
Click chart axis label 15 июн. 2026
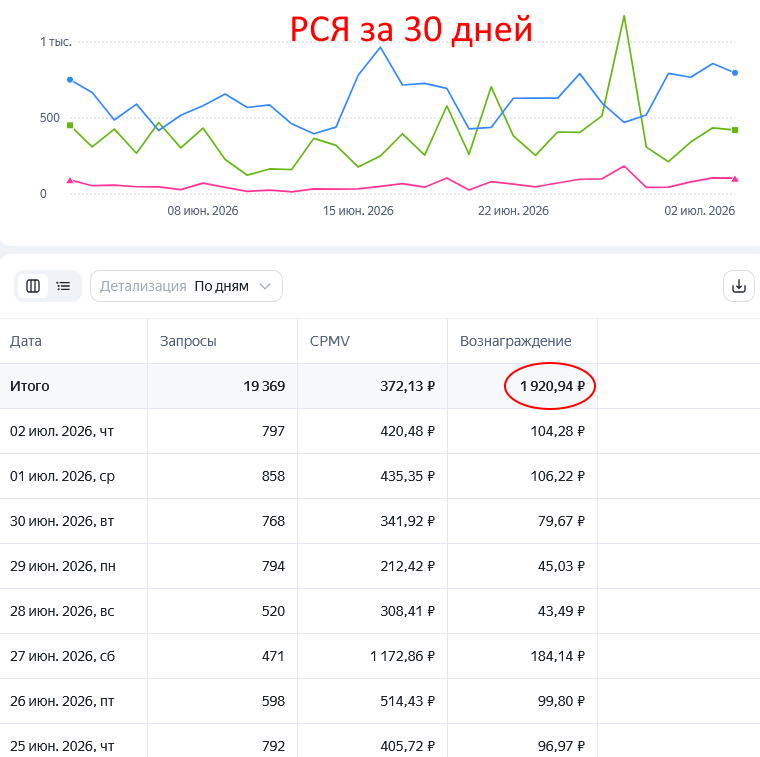pyautogui.click(x=358, y=211)
